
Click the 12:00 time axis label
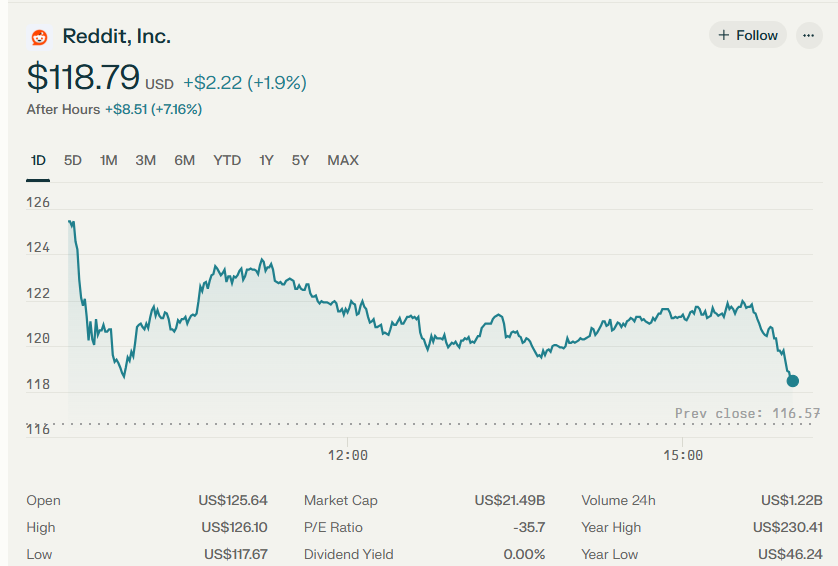tap(347, 455)
